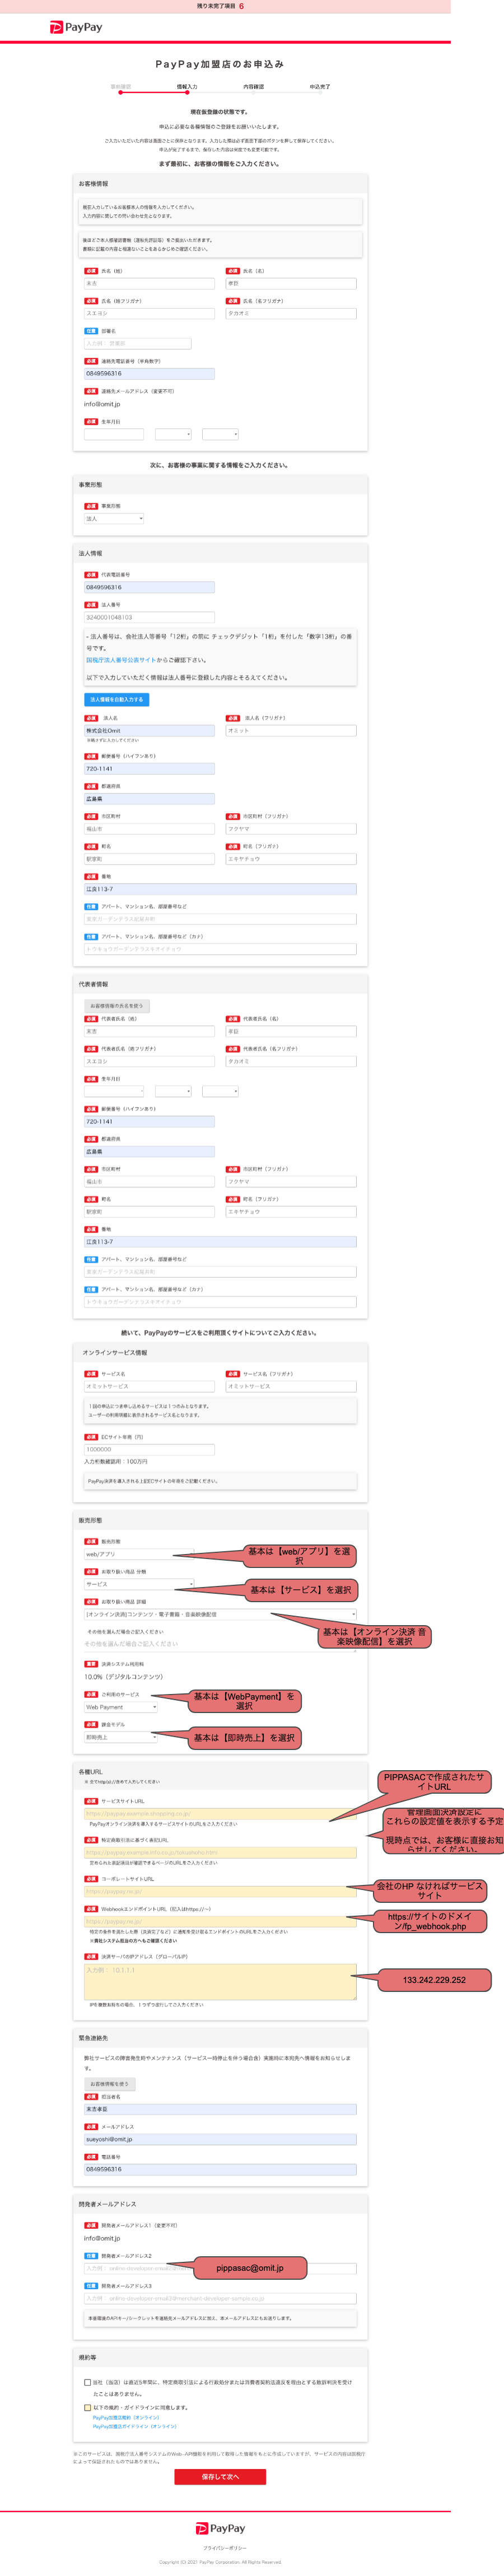This screenshot has height=2576, width=504.
Task: Tick the 直近5年間 no-violation declaration checkbox
Action: [x=87, y=2382]
